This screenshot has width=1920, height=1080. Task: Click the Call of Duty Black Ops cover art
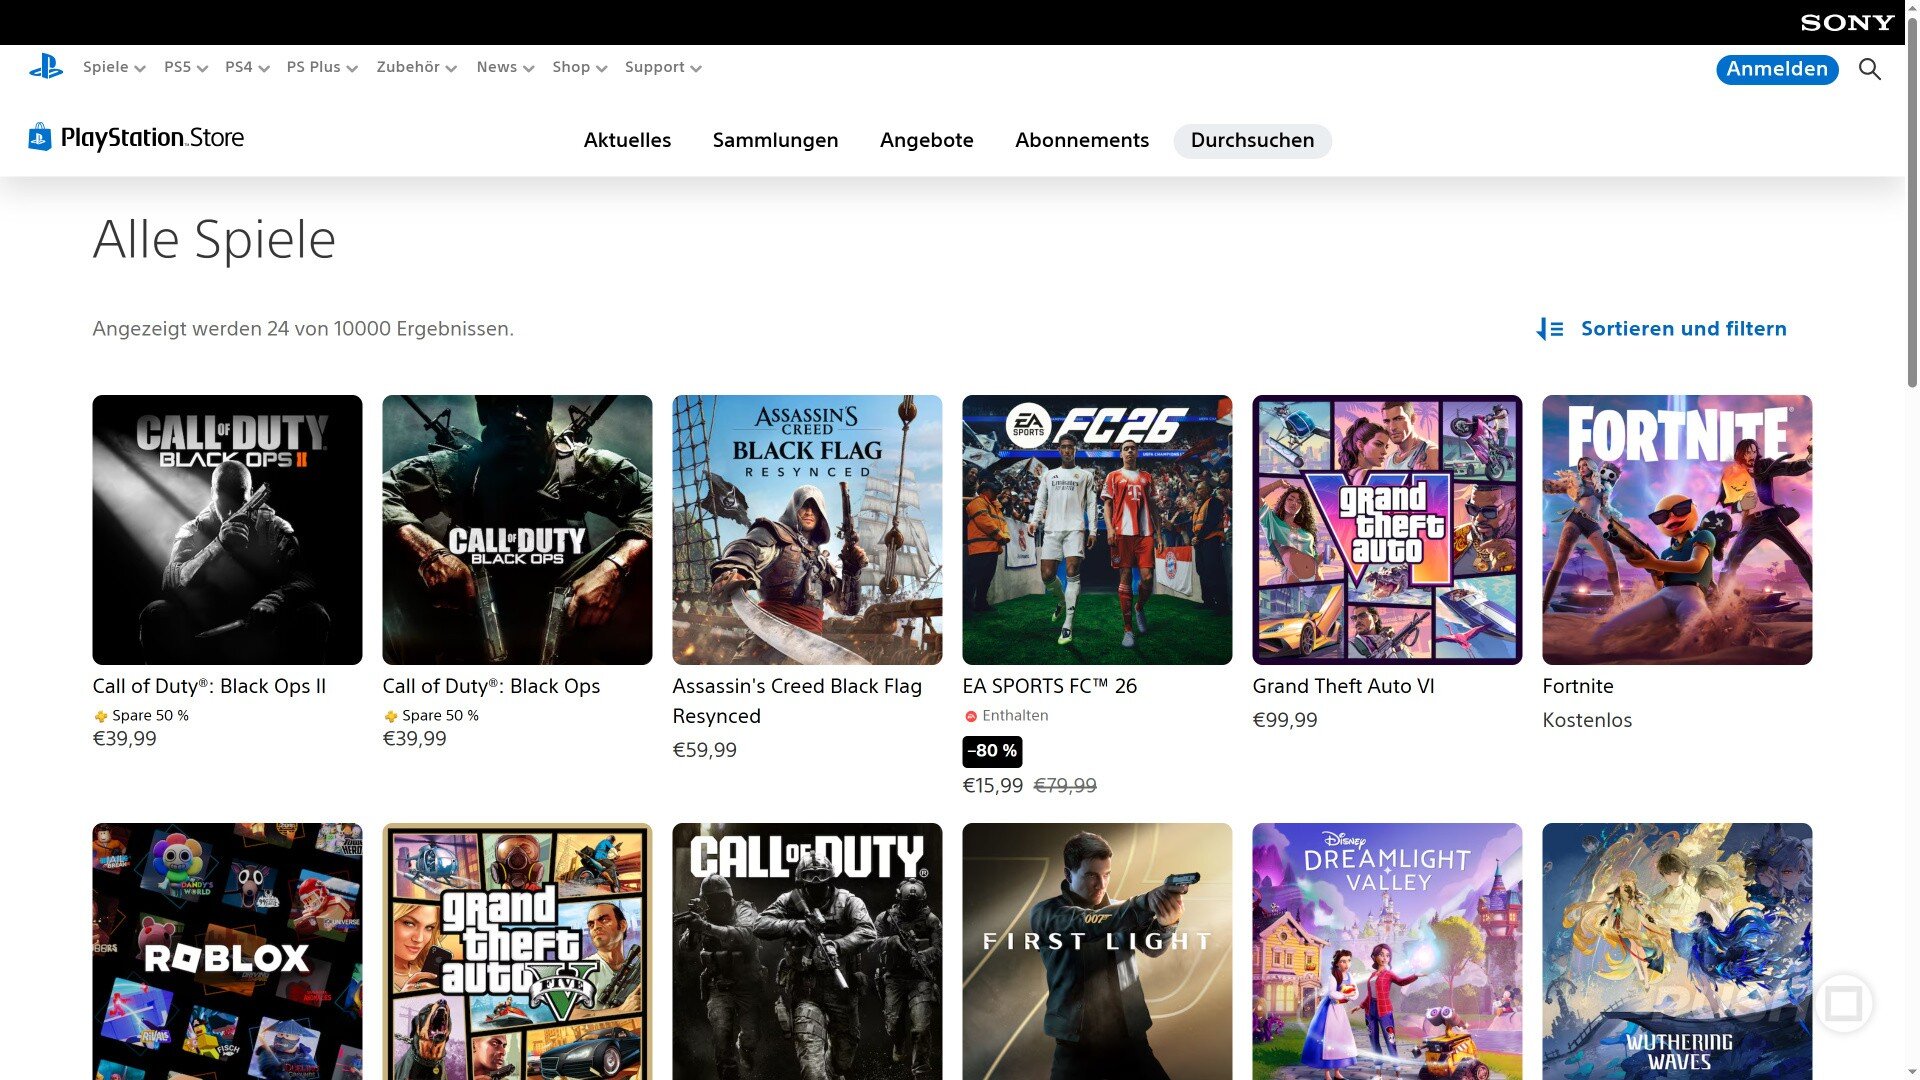click(517, 530)
